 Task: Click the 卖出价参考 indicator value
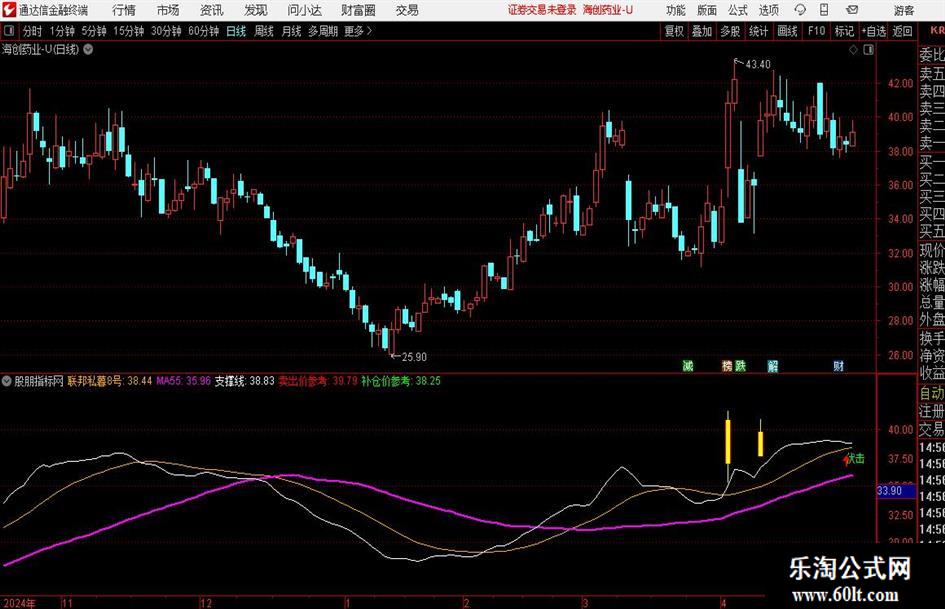coord(318,380)
